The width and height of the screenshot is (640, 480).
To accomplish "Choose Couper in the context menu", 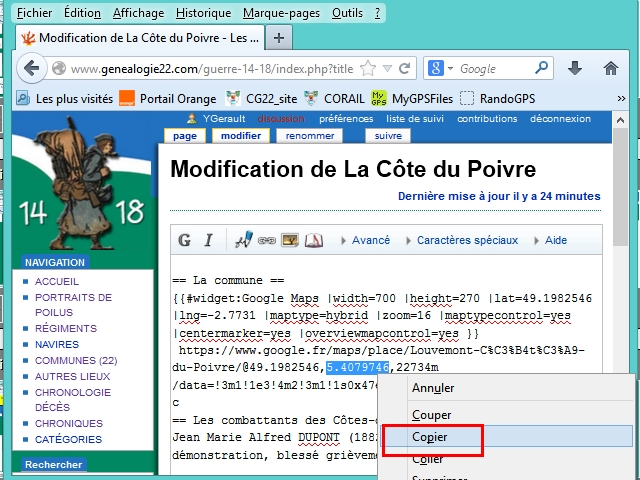I will 506,415.
